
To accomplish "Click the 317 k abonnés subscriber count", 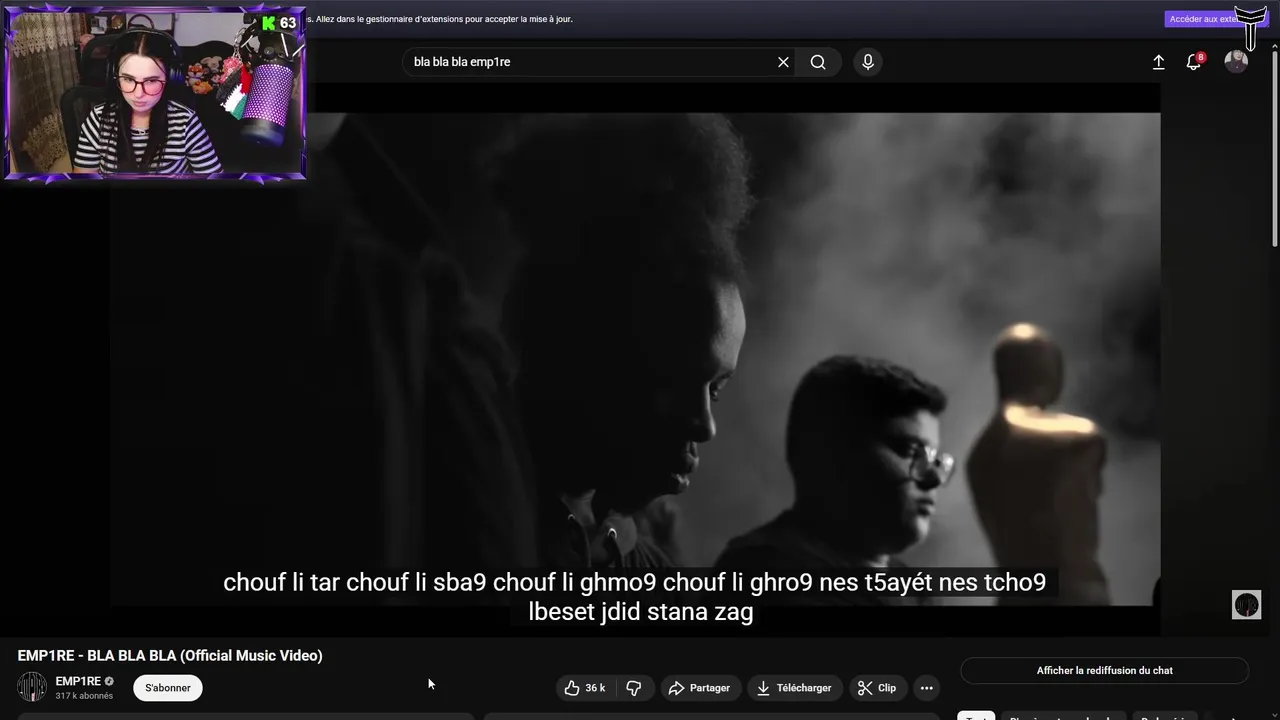I will (84, 696).
